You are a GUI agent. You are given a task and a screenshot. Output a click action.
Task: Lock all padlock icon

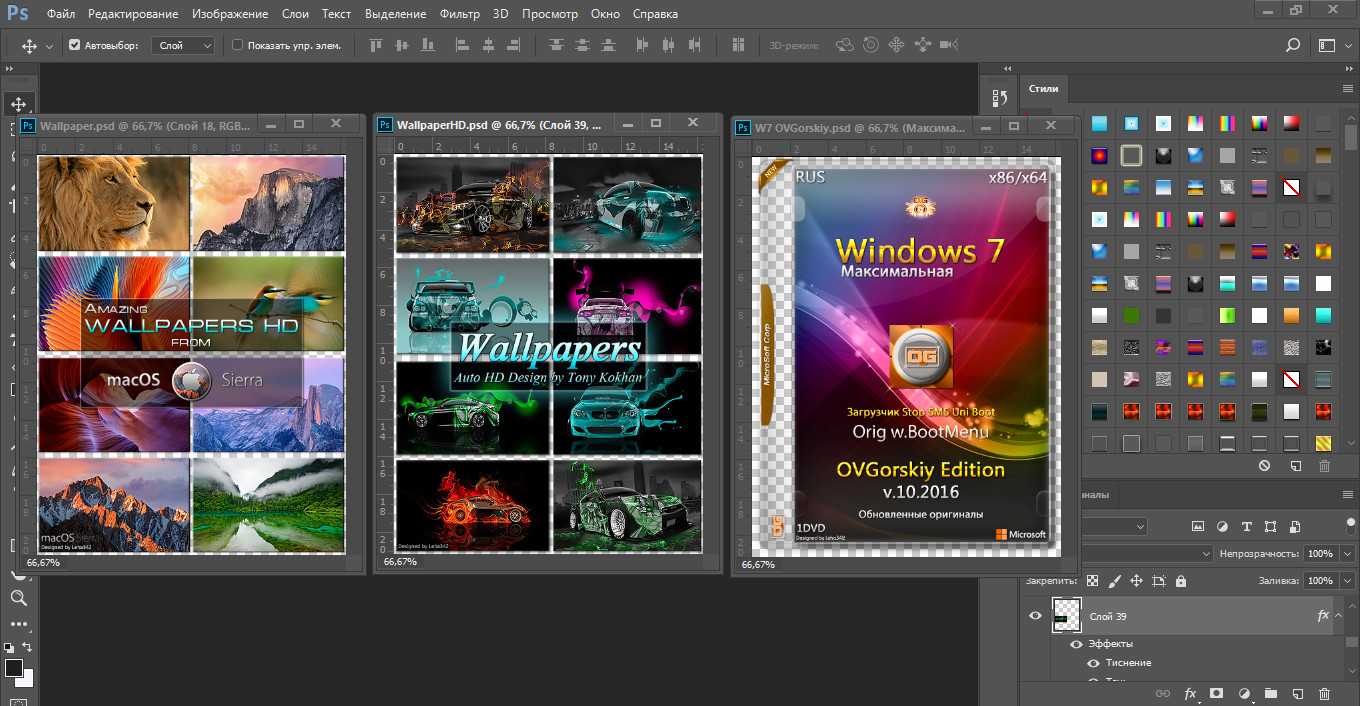pyautogui.click(x=1180, y=580)
